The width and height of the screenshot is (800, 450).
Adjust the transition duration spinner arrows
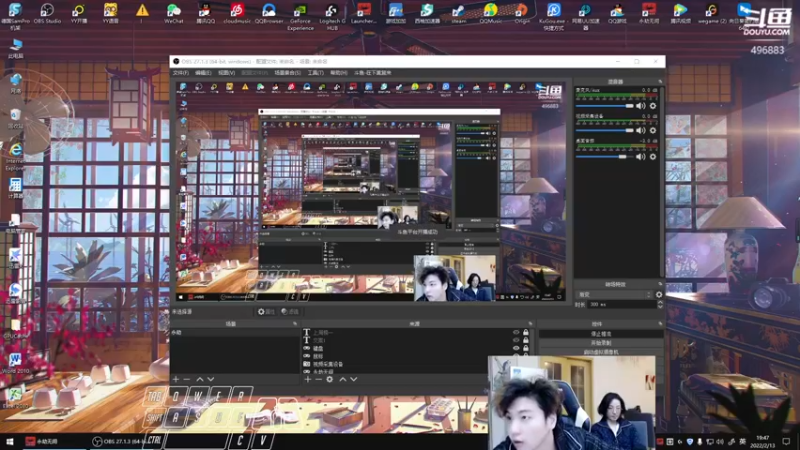tap(660, 304)
